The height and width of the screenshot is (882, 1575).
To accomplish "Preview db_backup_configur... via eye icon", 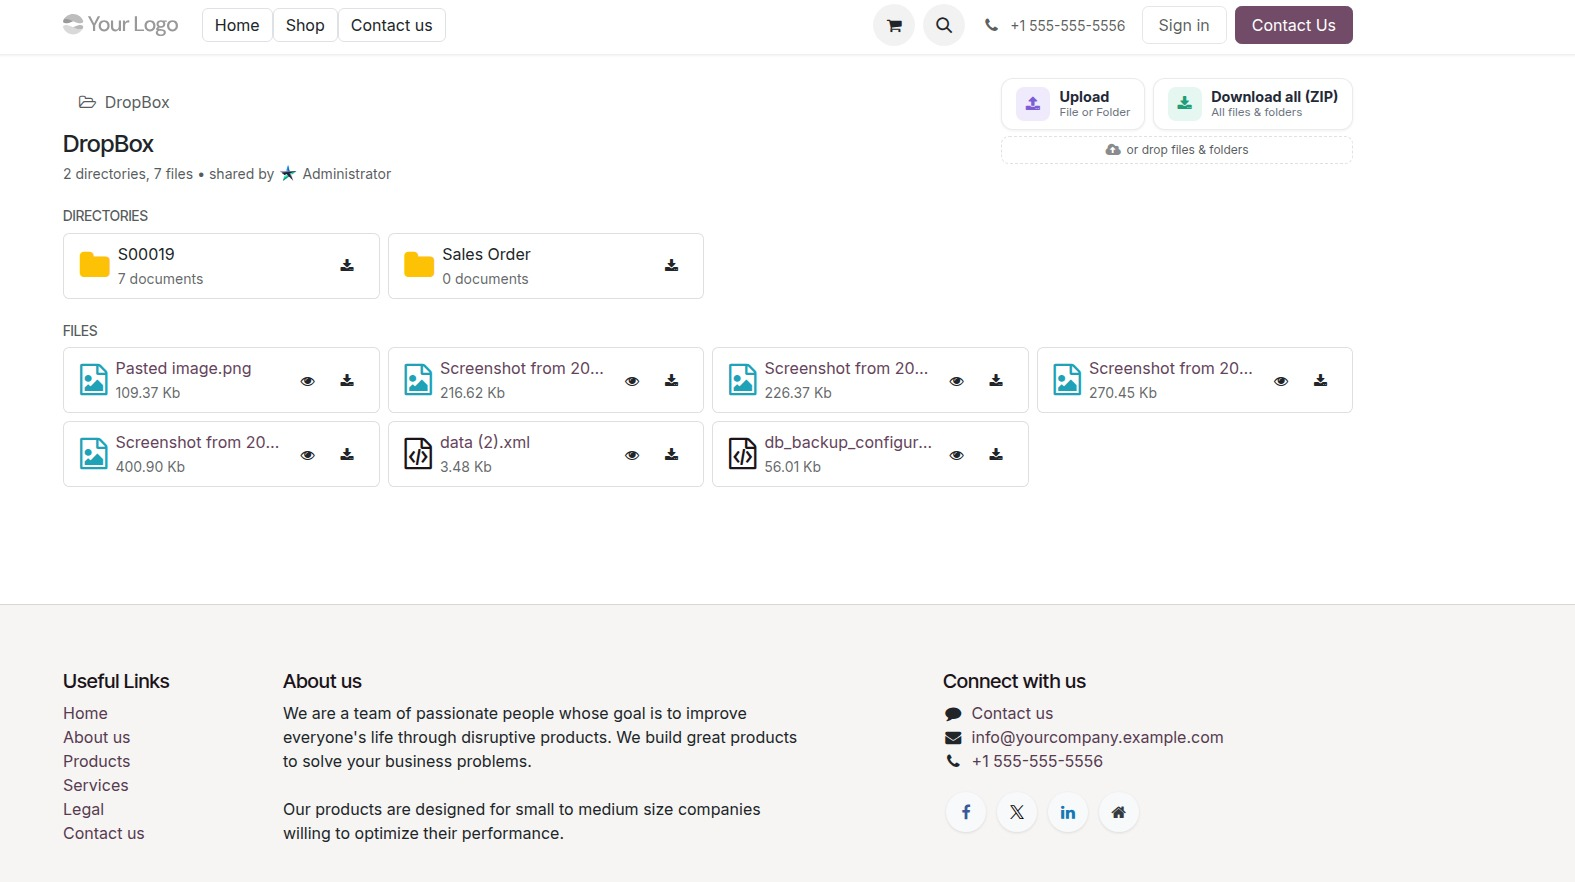I will click(957, 455).
